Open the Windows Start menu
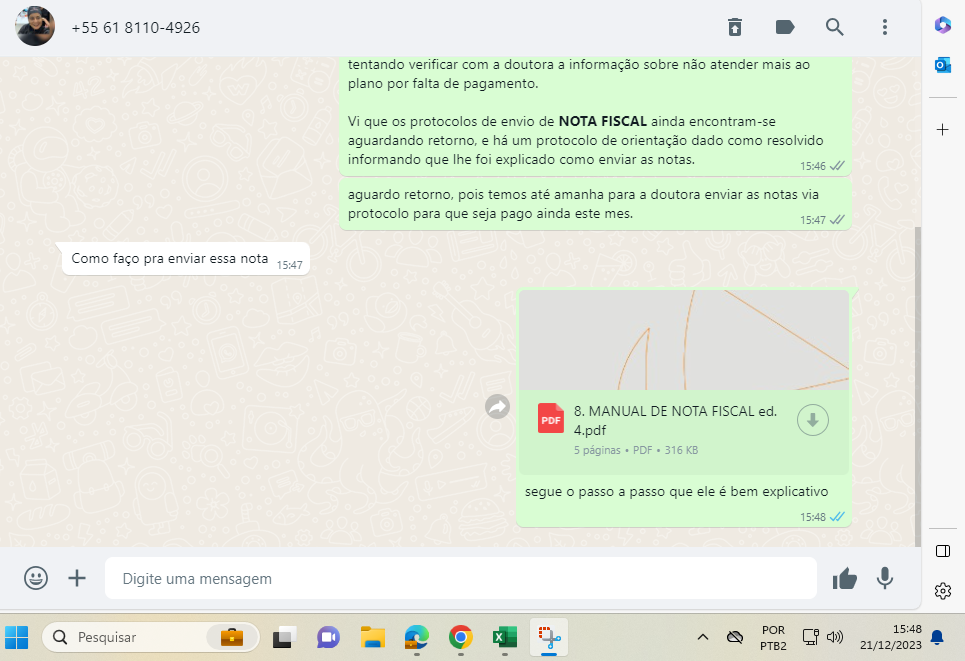 (x=17, y=637)
